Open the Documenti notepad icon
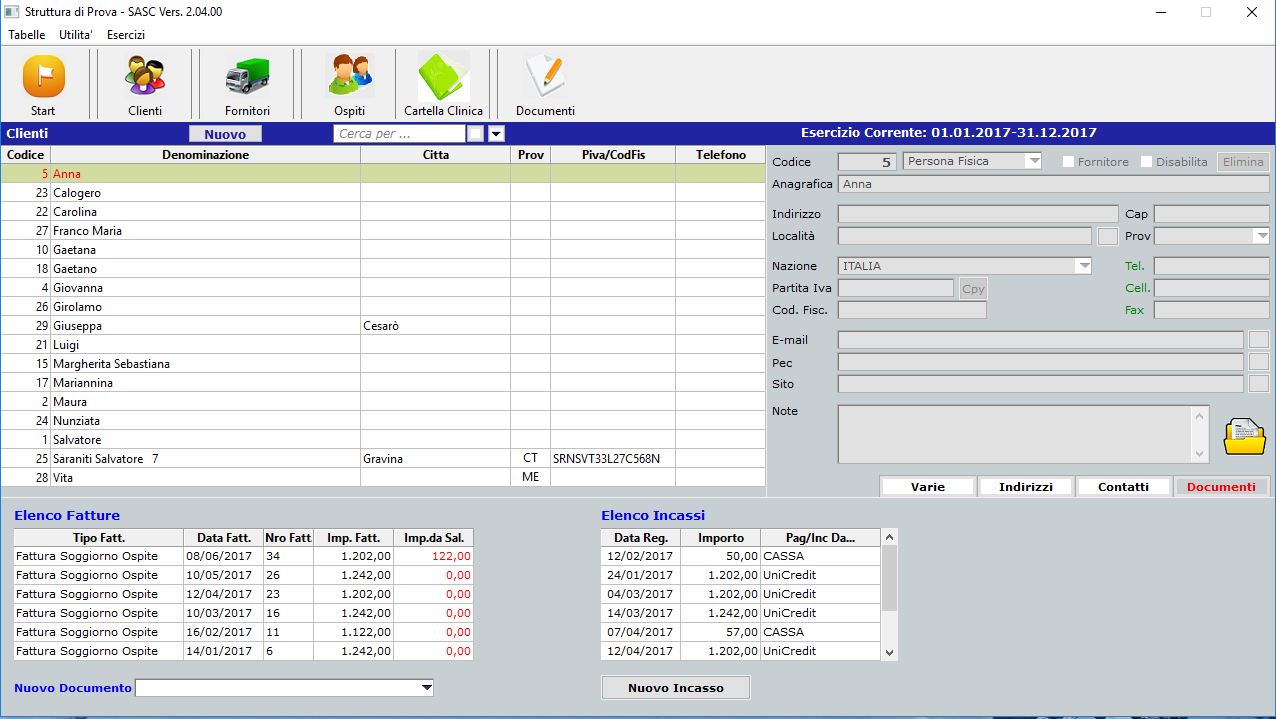The image size is (1276, 719). [x=545, y=77]
